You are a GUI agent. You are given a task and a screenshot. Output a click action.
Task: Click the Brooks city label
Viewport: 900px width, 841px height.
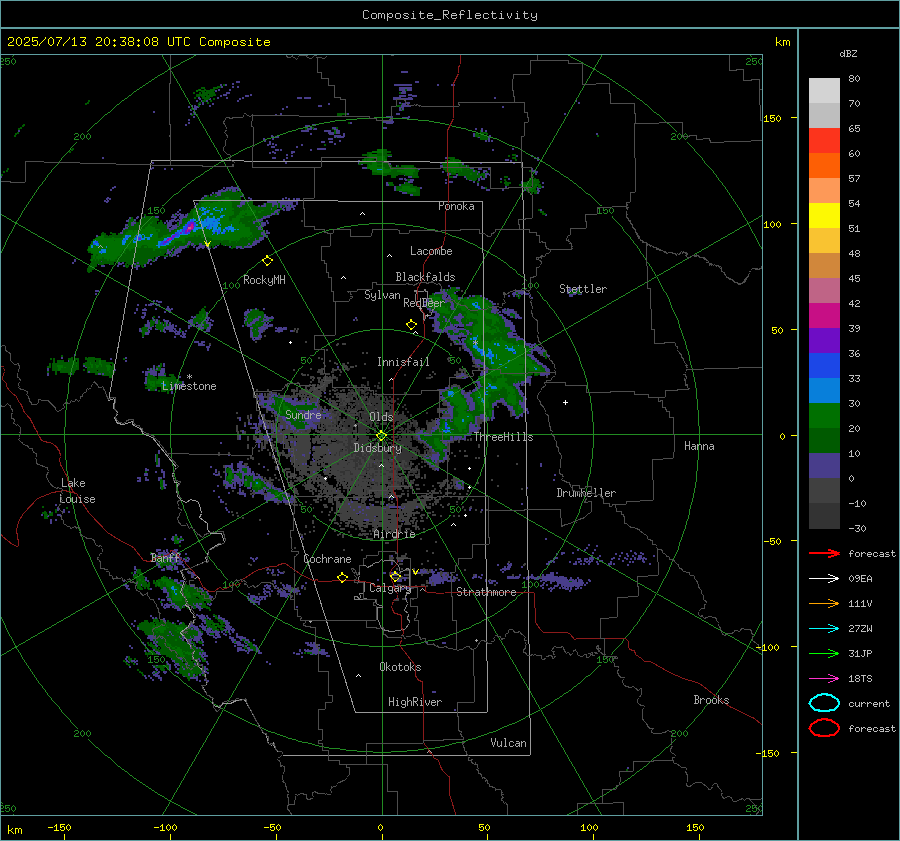pos(711,700)
